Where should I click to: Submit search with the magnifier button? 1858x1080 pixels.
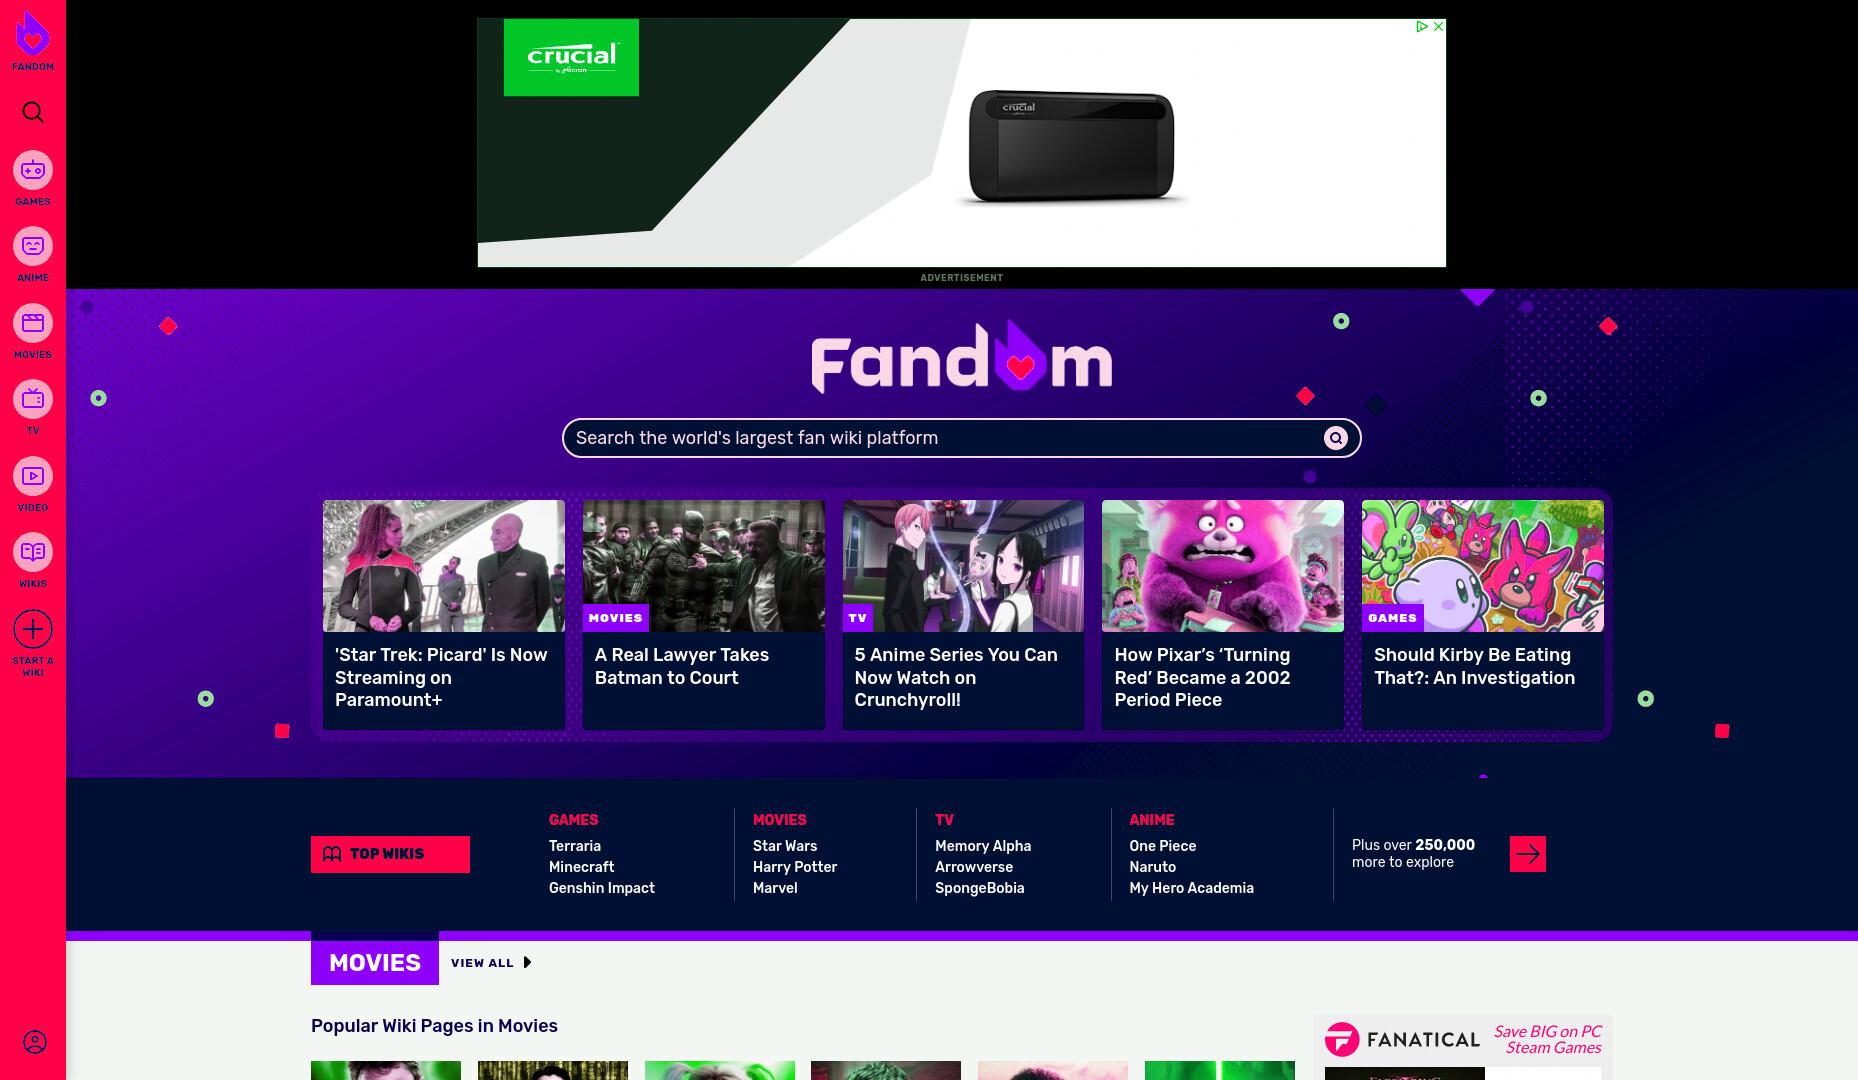point(1335,438)
